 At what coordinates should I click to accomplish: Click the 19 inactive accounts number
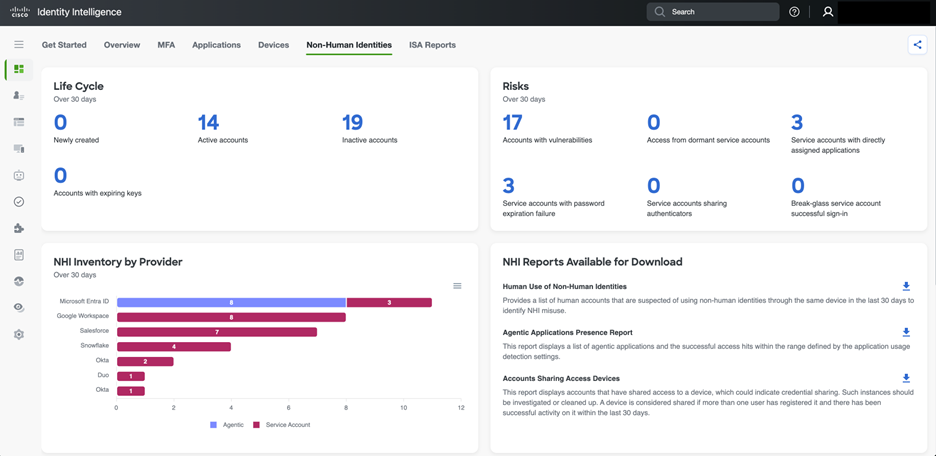coord(352,122)
